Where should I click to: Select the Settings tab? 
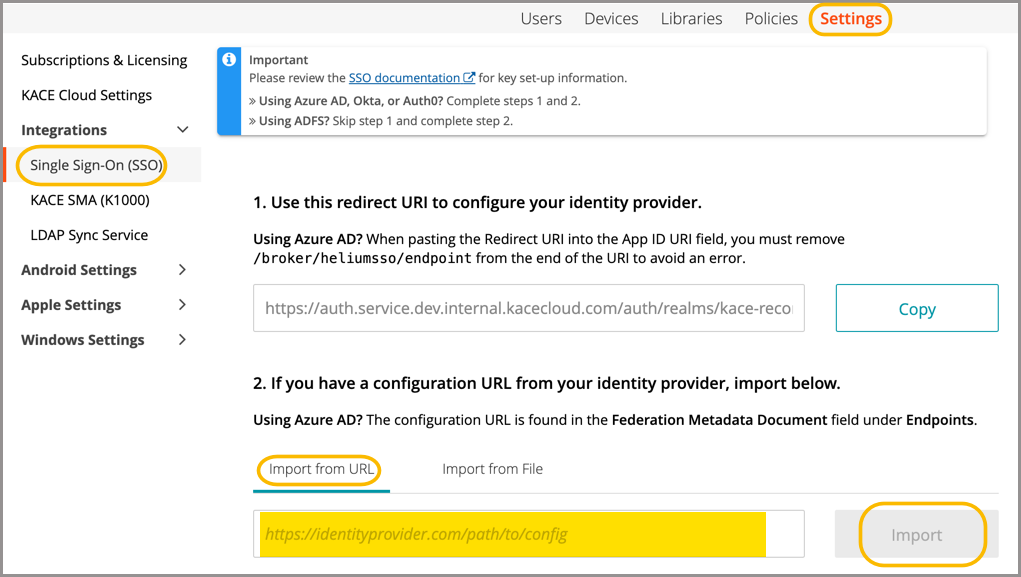click(x=851, y=19)
